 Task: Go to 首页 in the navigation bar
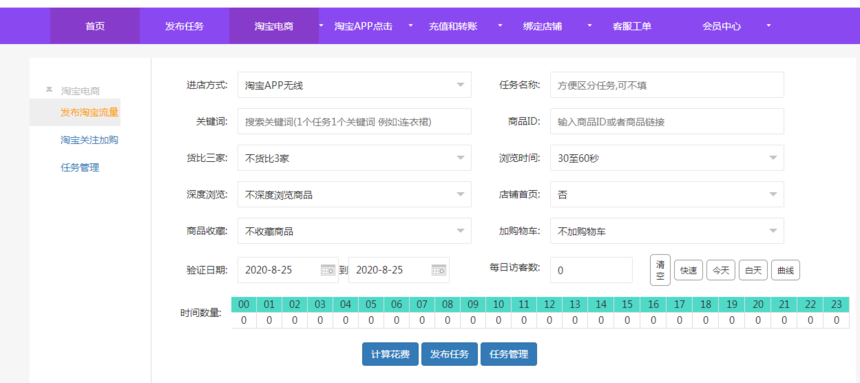(x=95, y=26)
